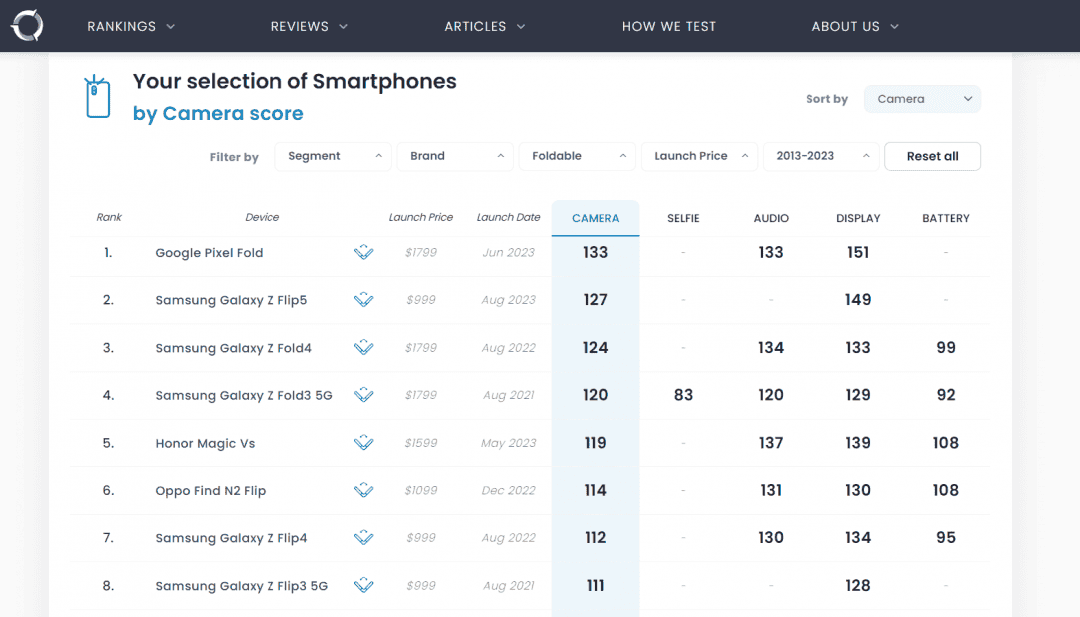Viewport: 1080px width, 617px height.
Task: Click the Launch Price column header
Action: (x=421, y=217)
